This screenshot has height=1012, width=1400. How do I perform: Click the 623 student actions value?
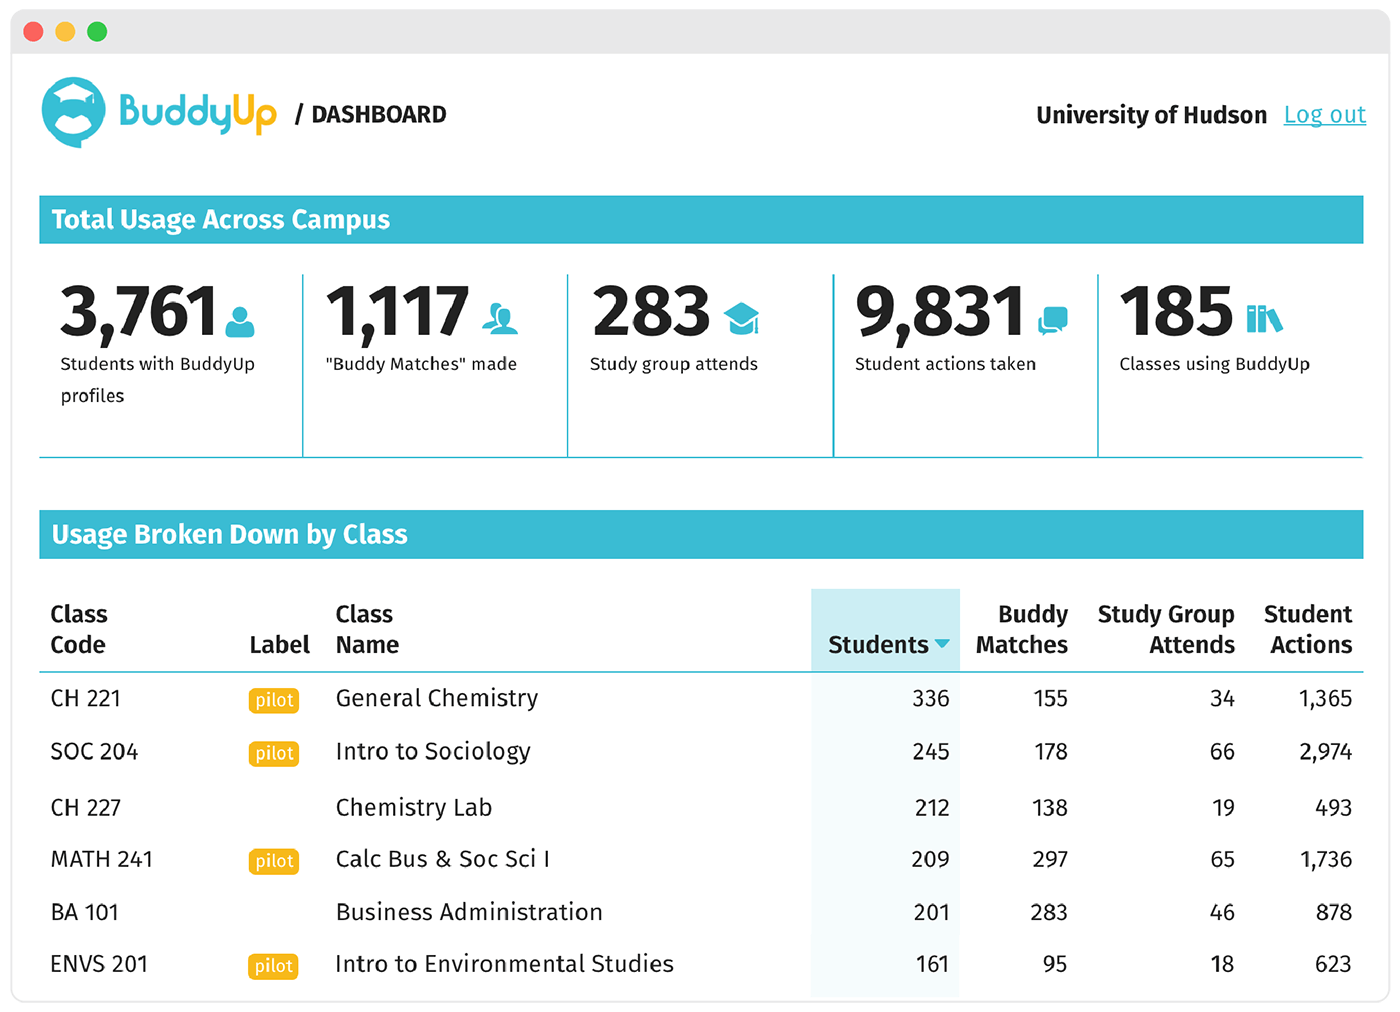(x=1334, y=964)
